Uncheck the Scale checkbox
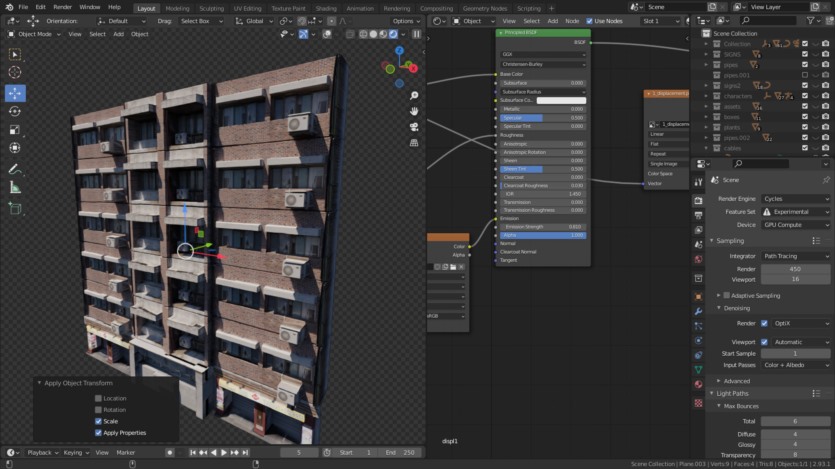Screen dimensions: 835x469 98,421
